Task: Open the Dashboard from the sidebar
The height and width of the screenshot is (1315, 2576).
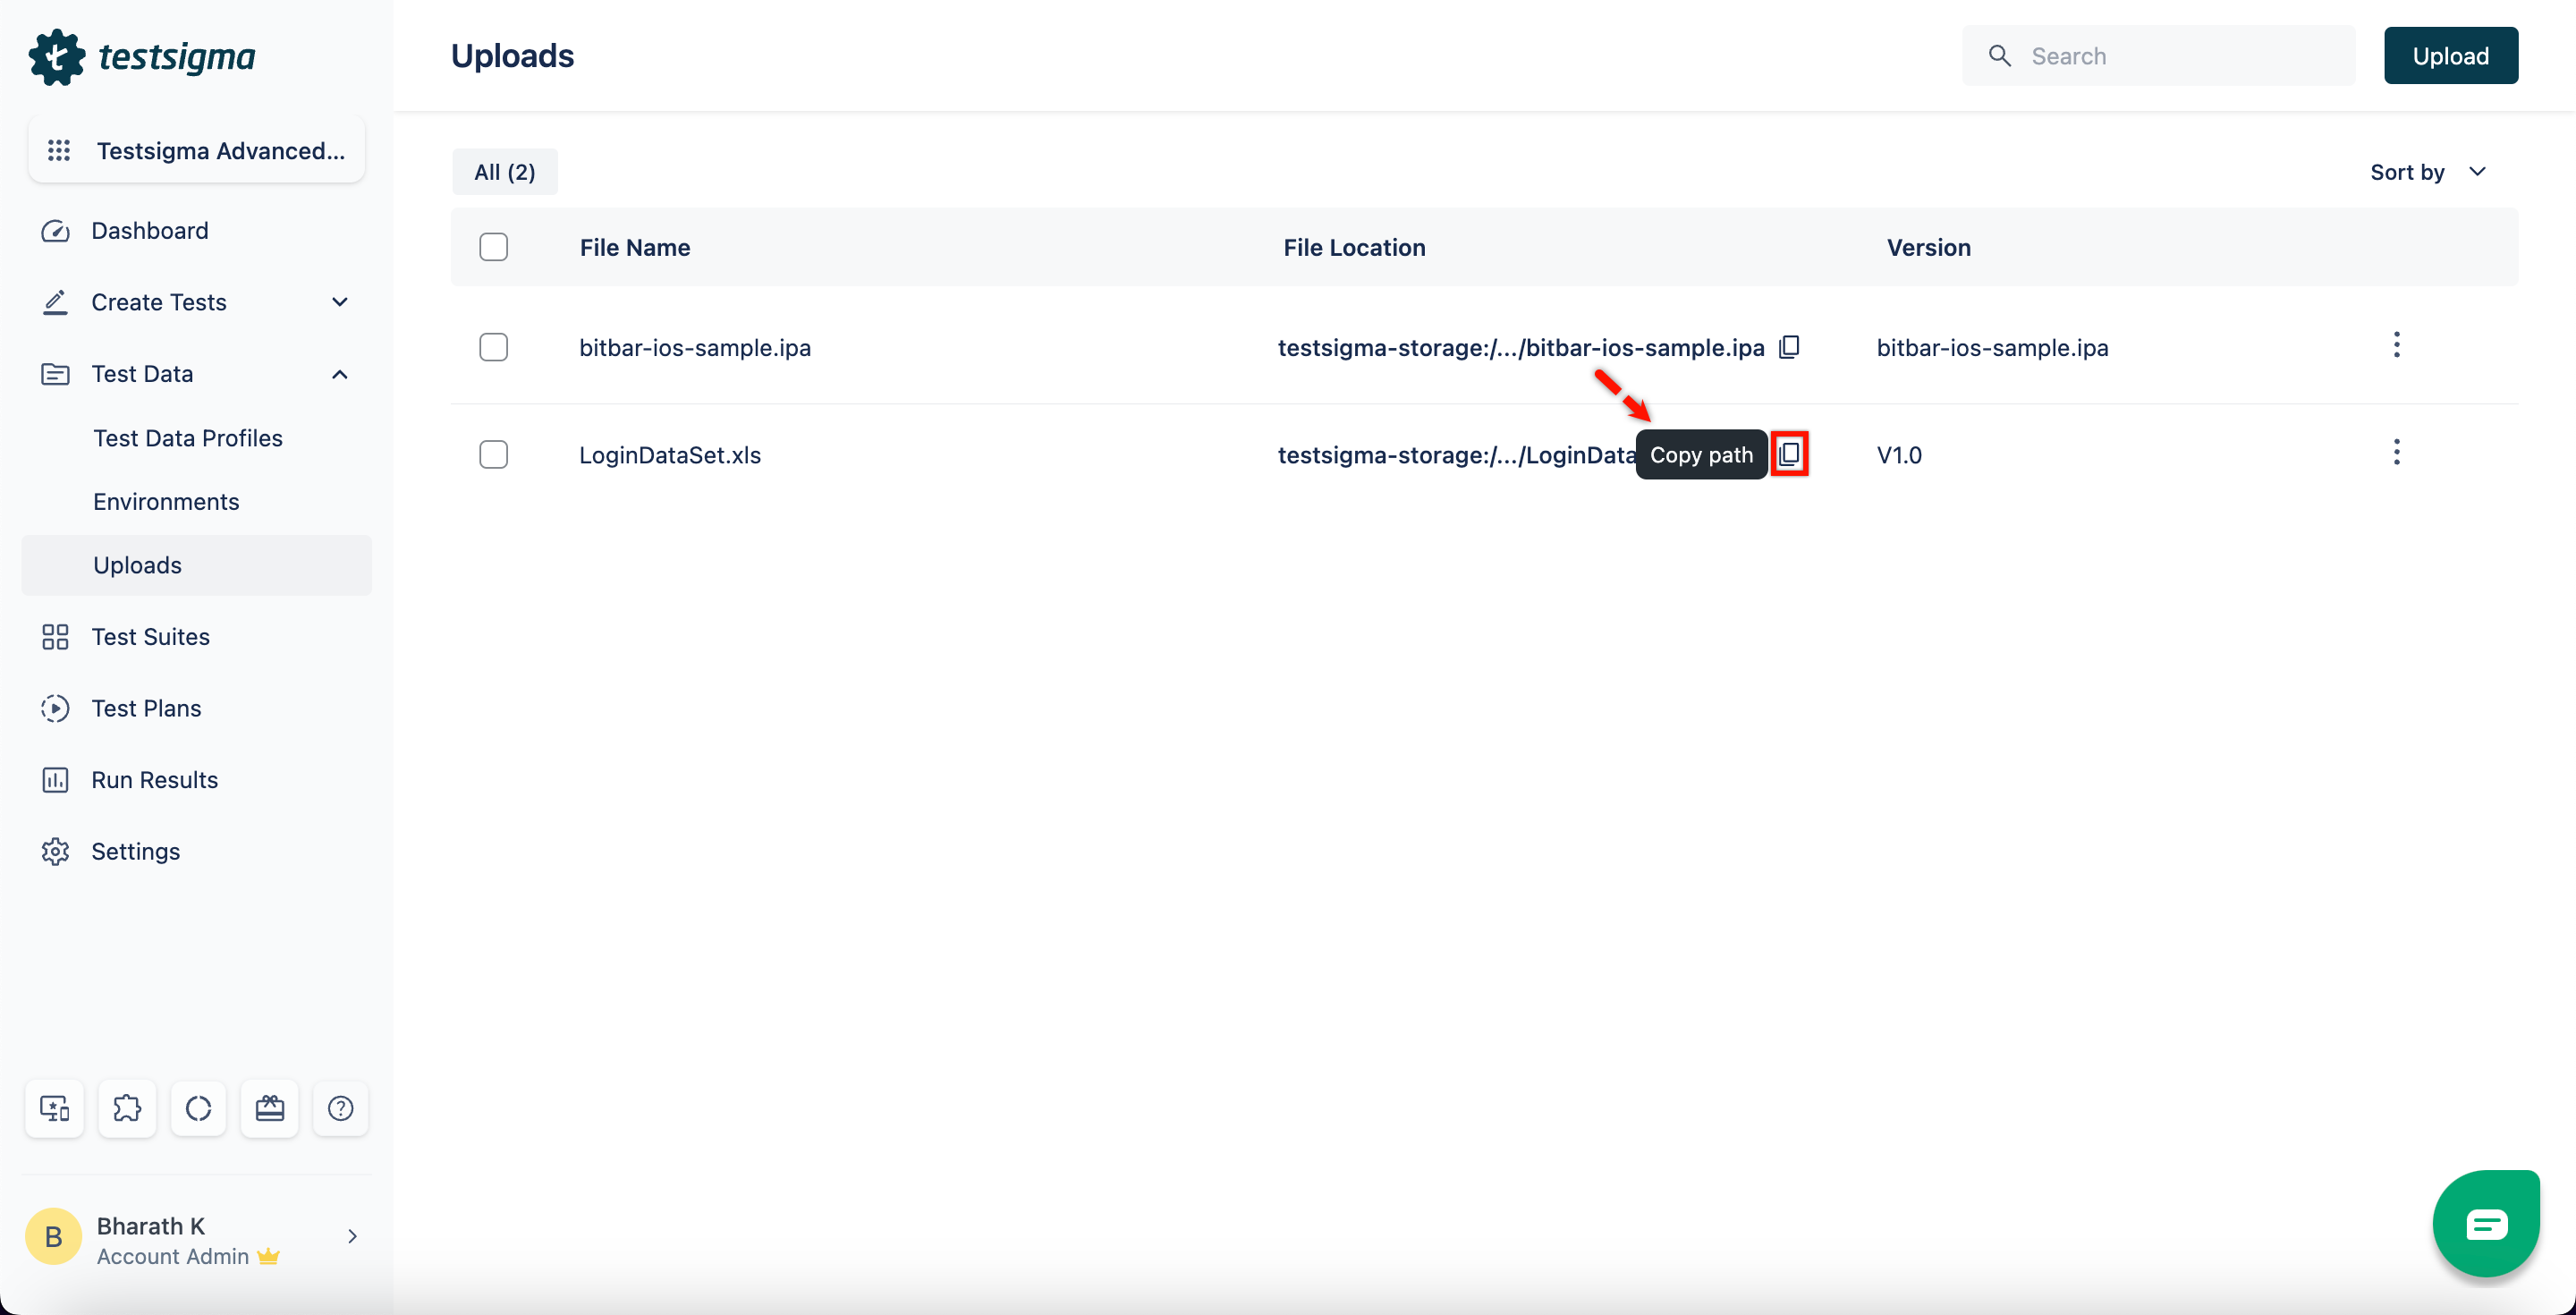Action: click(x=150, y=230)
